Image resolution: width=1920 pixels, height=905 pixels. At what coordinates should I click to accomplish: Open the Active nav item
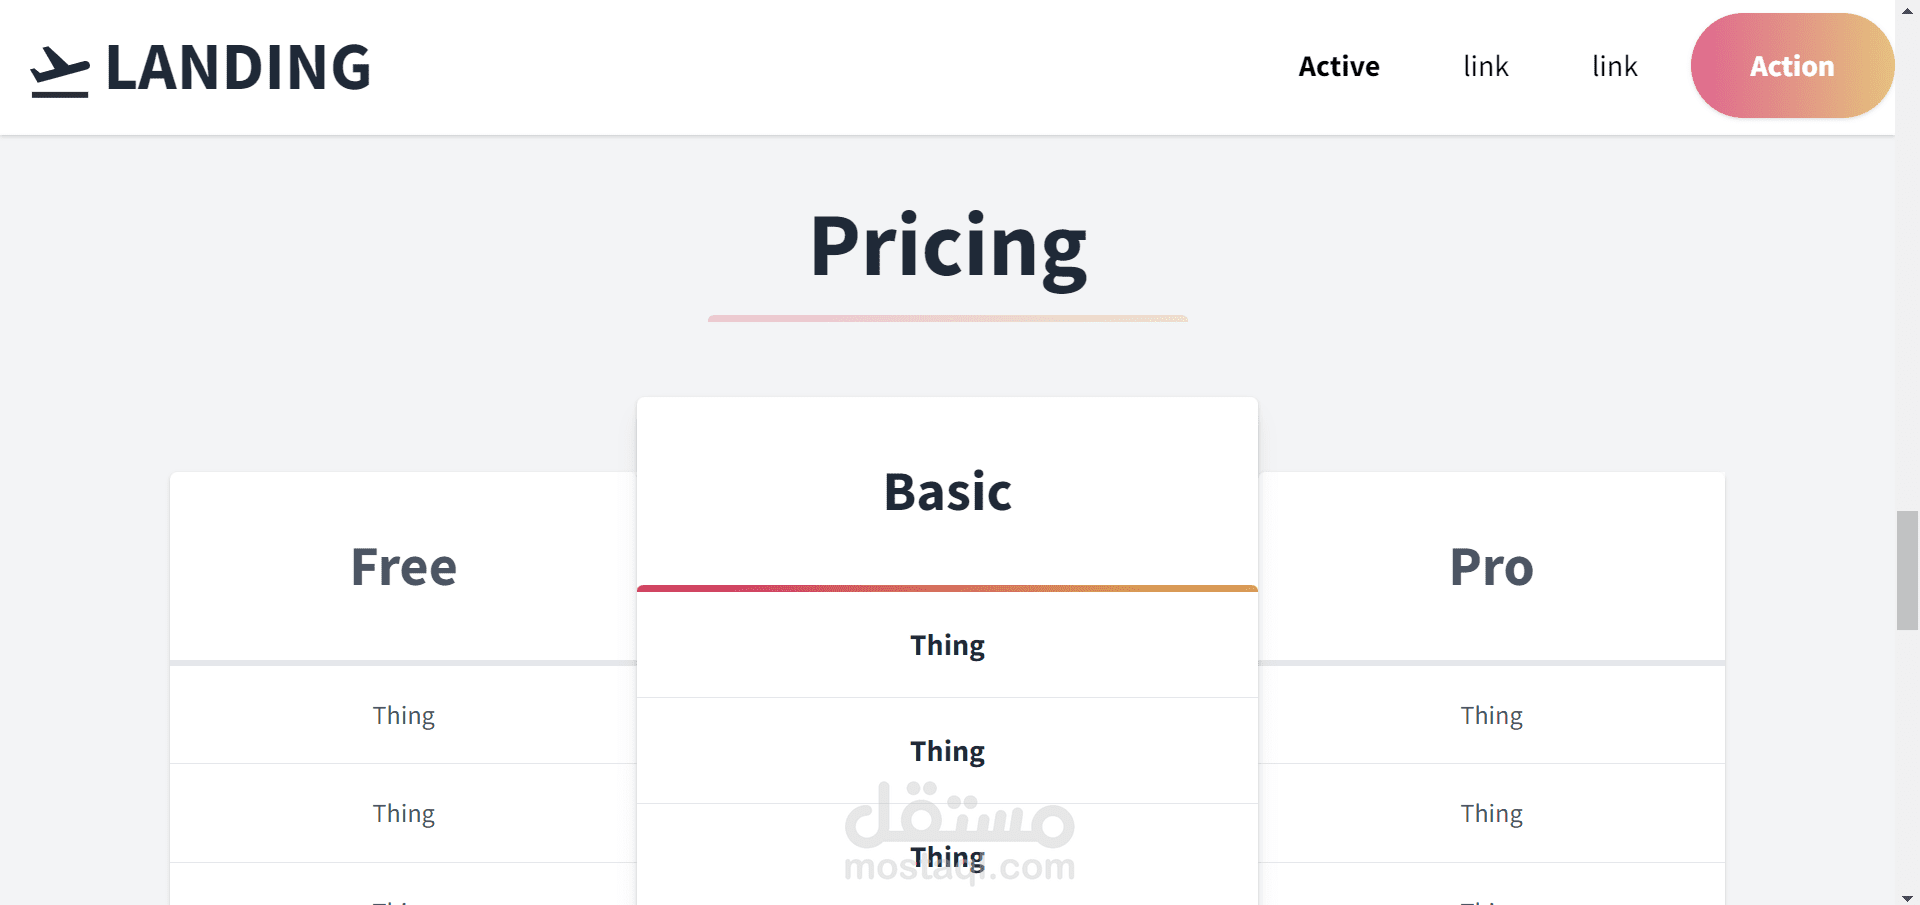[1338, 66]
